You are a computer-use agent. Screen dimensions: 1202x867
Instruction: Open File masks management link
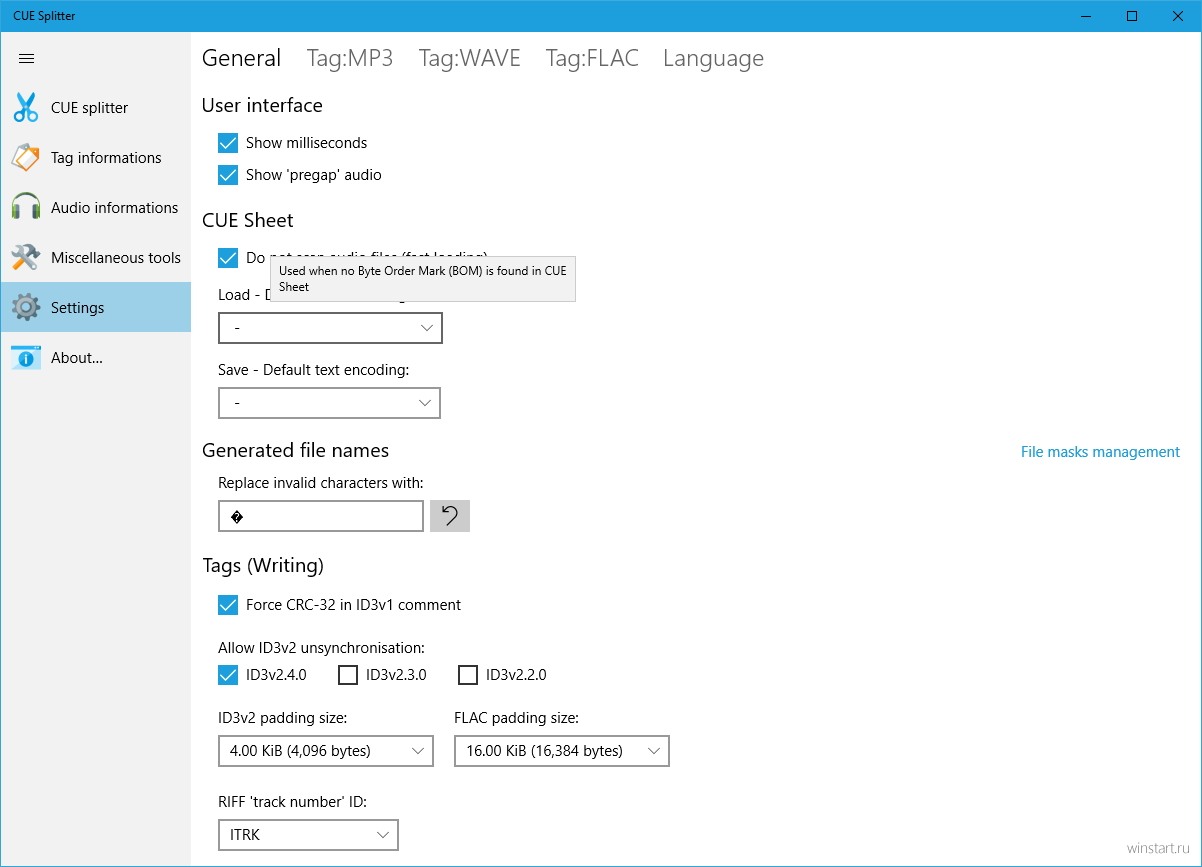click(x=1100, y=452)
